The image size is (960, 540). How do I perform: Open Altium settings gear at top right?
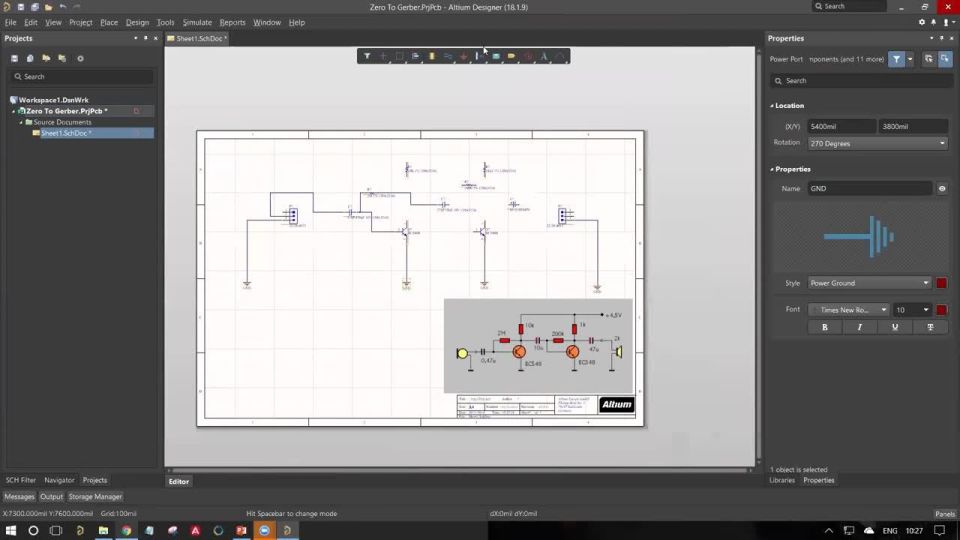(x=922, y=22)
